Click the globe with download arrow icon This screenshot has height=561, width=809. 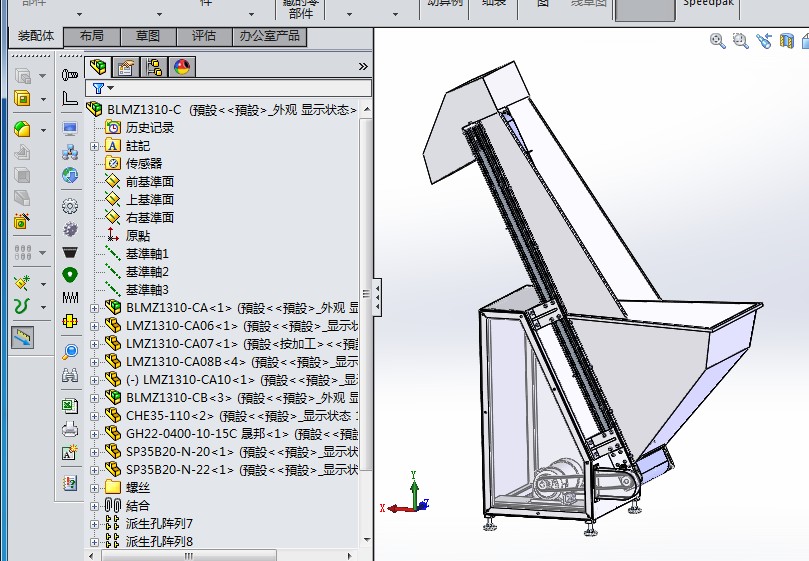70,175
